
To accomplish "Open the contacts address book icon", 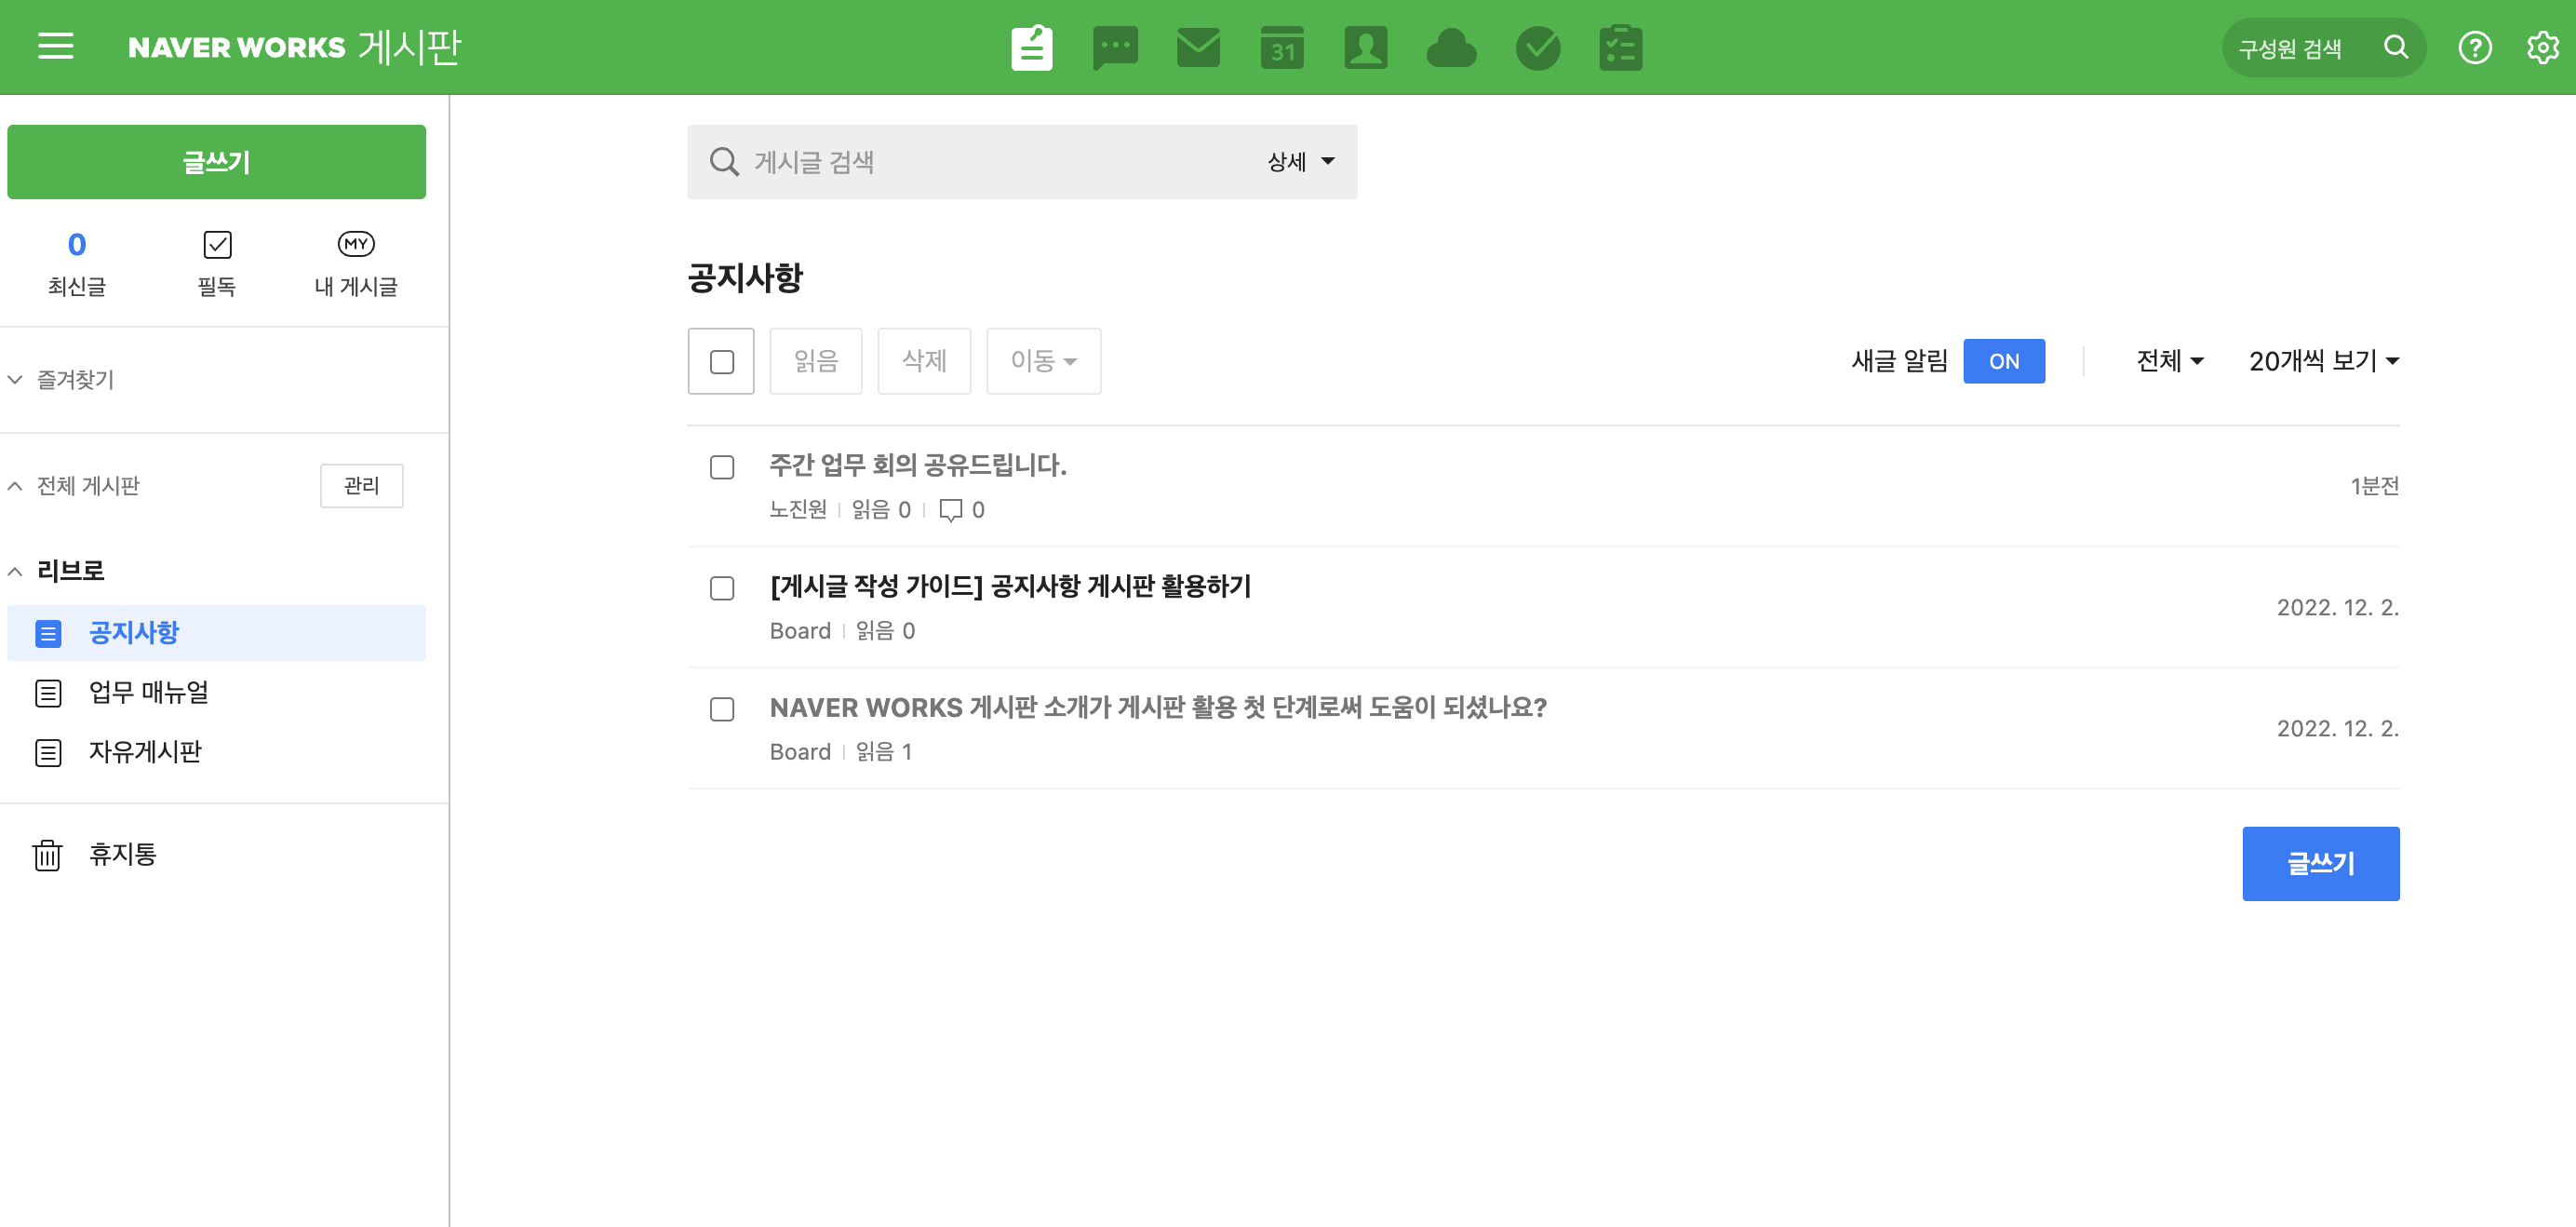I will point(1365,47).
